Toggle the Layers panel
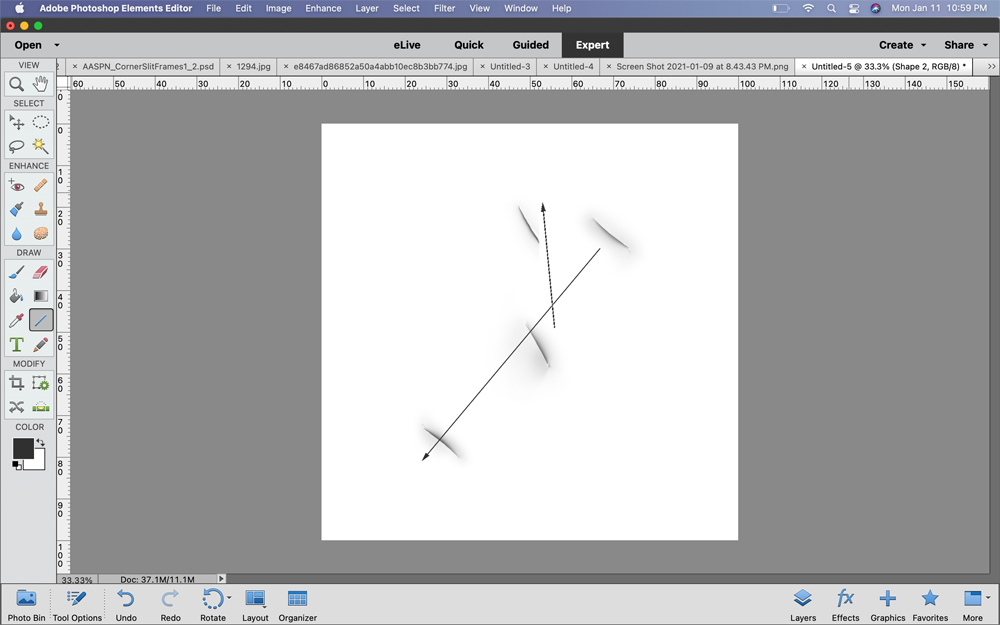1000x625 pixels. [x=803, y=605]
